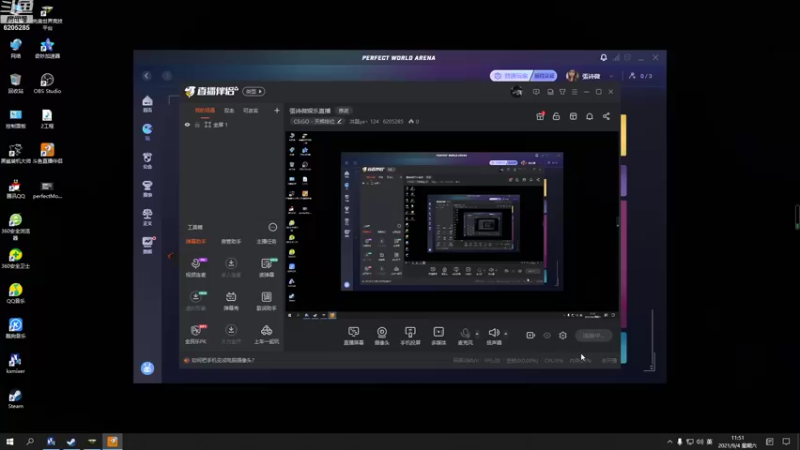Open the orange streaming app taskbar icon
This screenshot has height=450, width=800.
point(112,441)
